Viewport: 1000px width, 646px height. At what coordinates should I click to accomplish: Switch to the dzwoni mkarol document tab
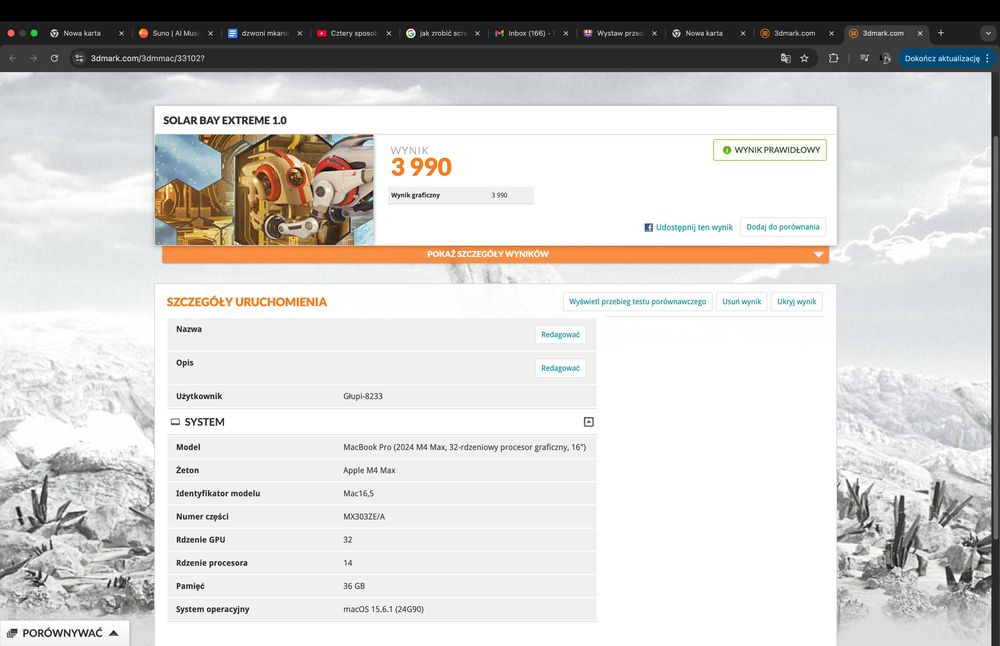[264, 33]
